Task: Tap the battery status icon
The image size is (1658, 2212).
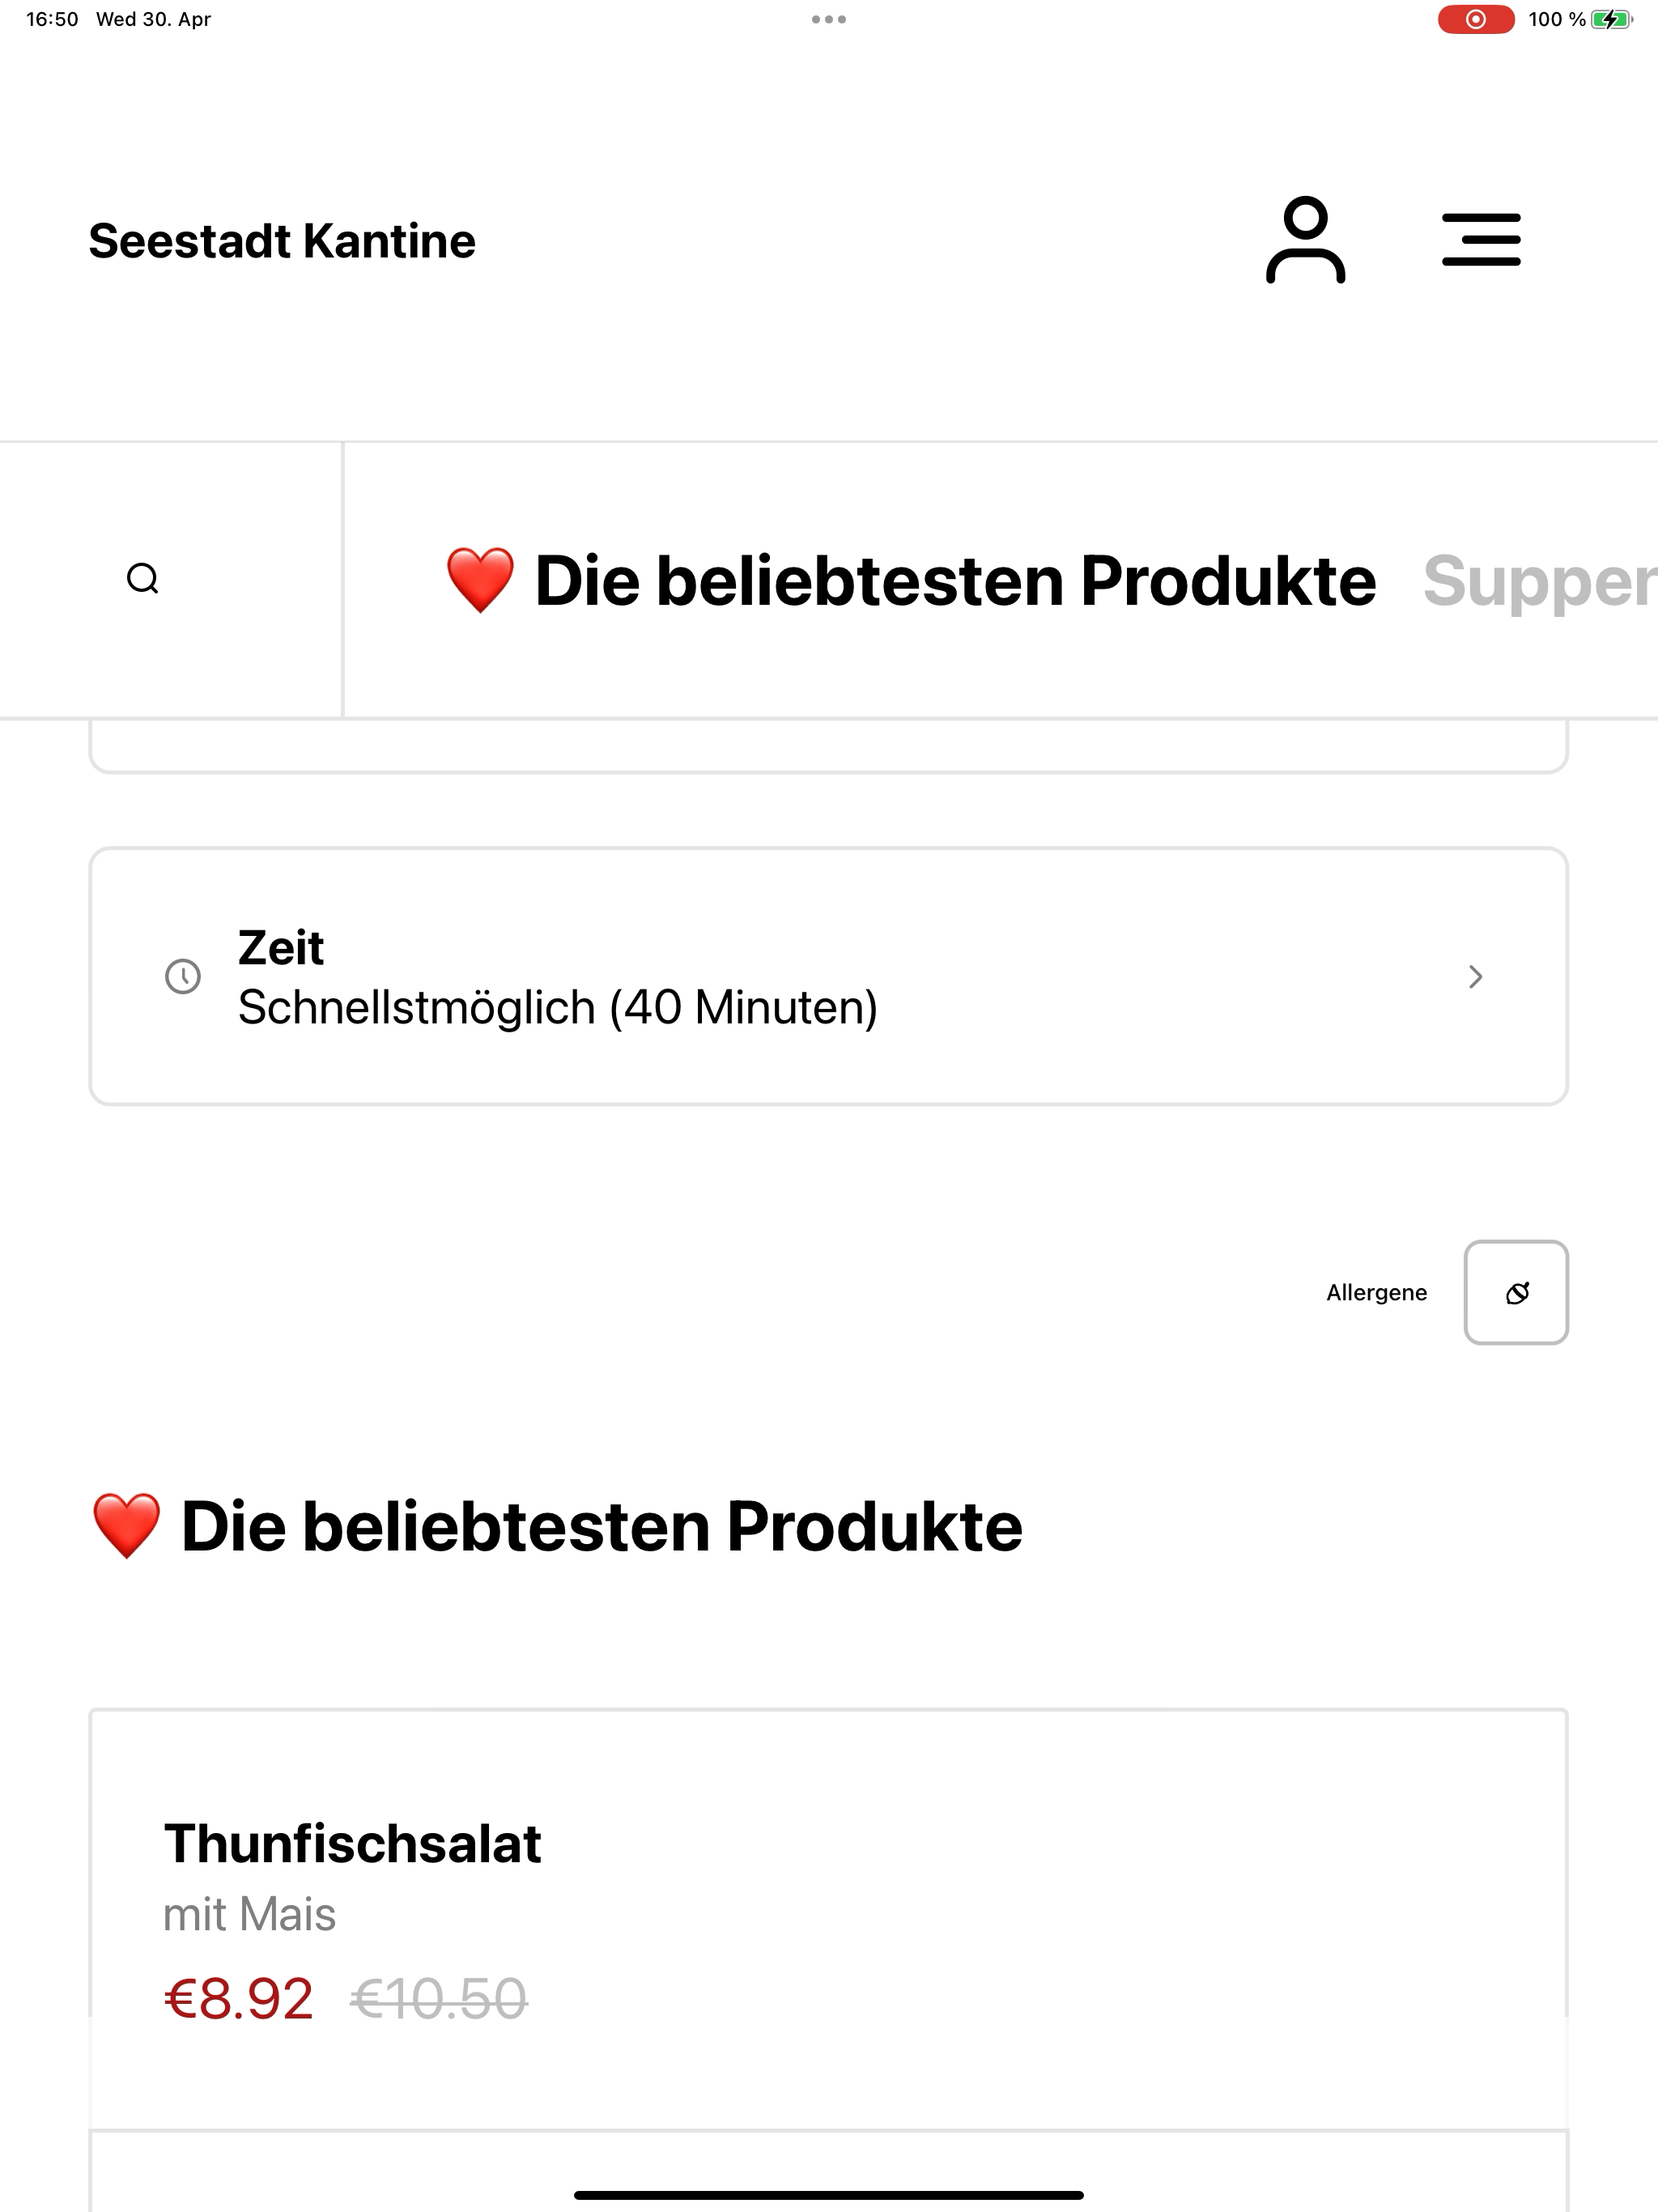Action: point(1611,19)
